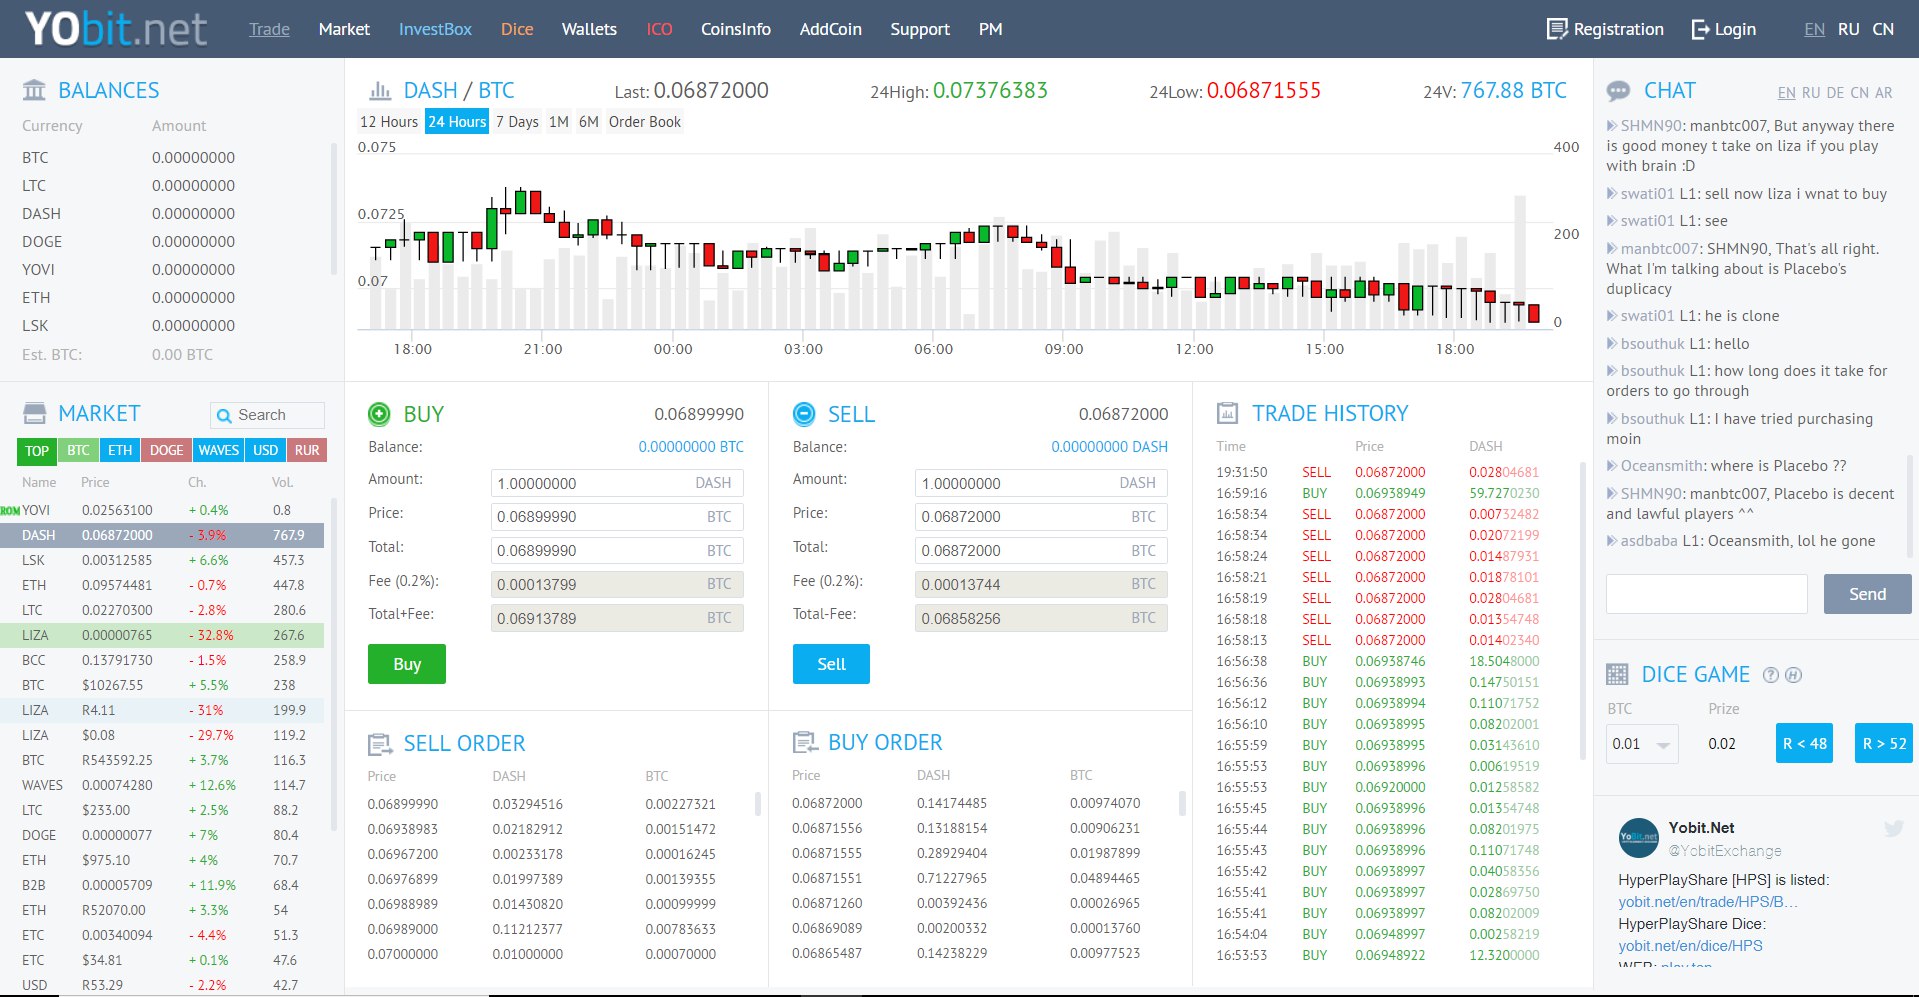Filter market by ETH pairs
The height and width of the screenshot is (997, 1919).
pyautogui.click(x=120, y=451)
